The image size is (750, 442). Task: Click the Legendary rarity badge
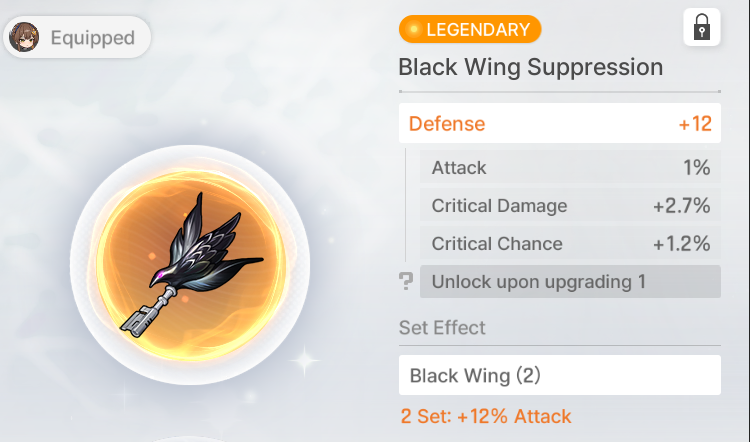tap(470, 29)
